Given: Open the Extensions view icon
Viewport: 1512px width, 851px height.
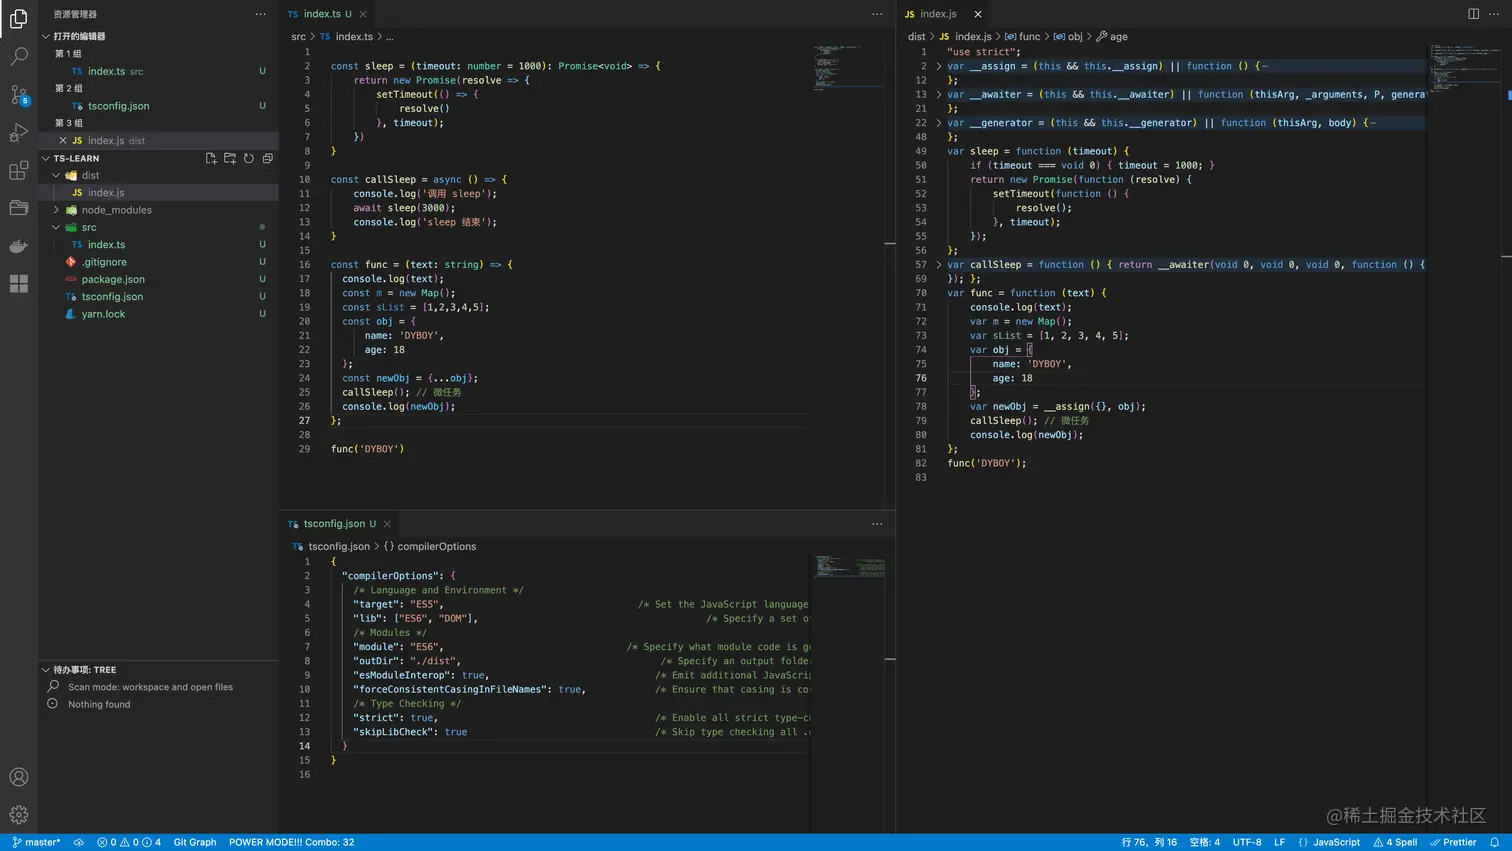Looking at the screenshot, I should (18, 171).
